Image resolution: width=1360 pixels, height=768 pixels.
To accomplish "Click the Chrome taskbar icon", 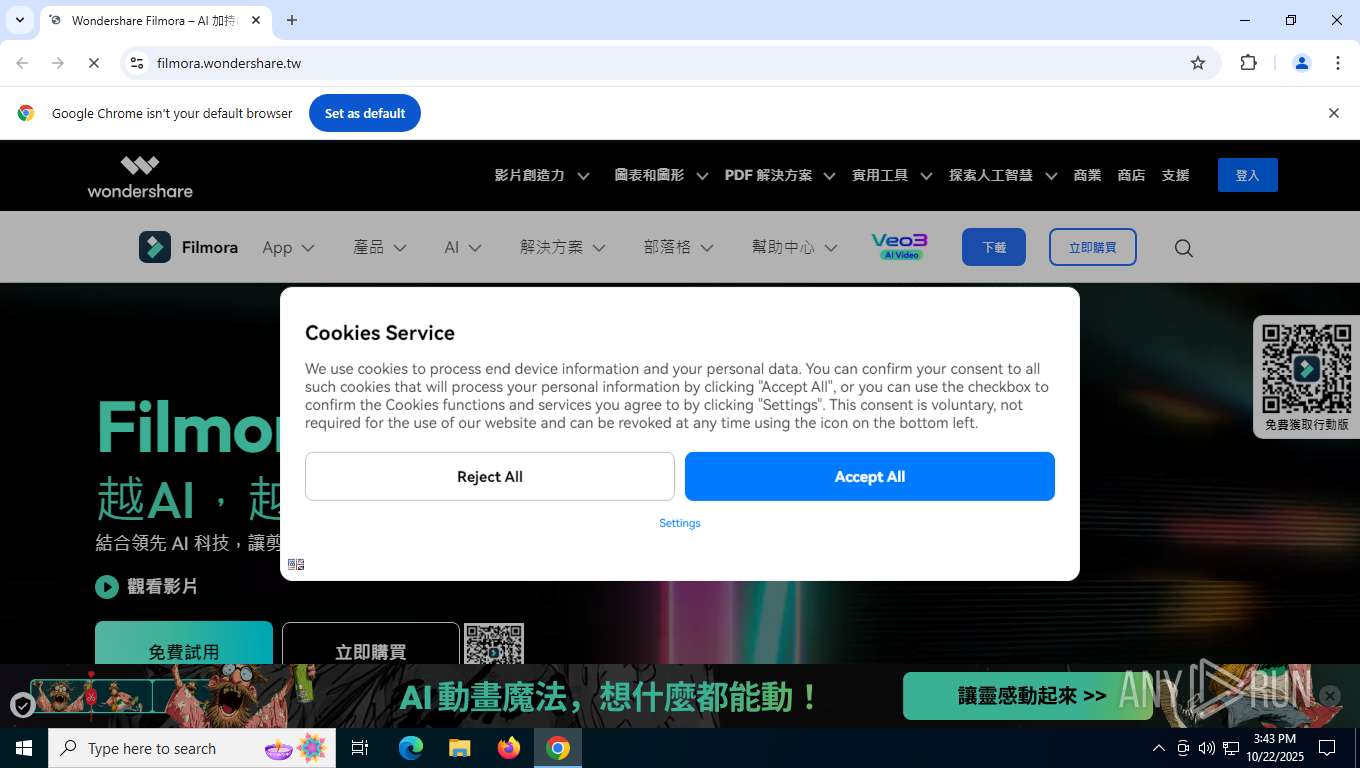I will pyautogui.click(x=558, y=748).
